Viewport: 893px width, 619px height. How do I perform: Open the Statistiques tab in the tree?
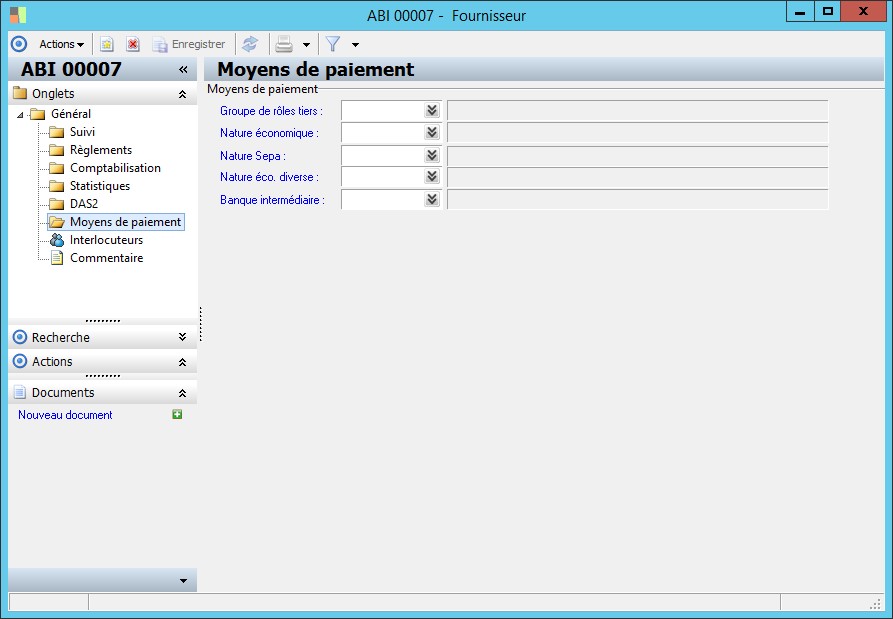pyautogui.click(x=100, y=186)
